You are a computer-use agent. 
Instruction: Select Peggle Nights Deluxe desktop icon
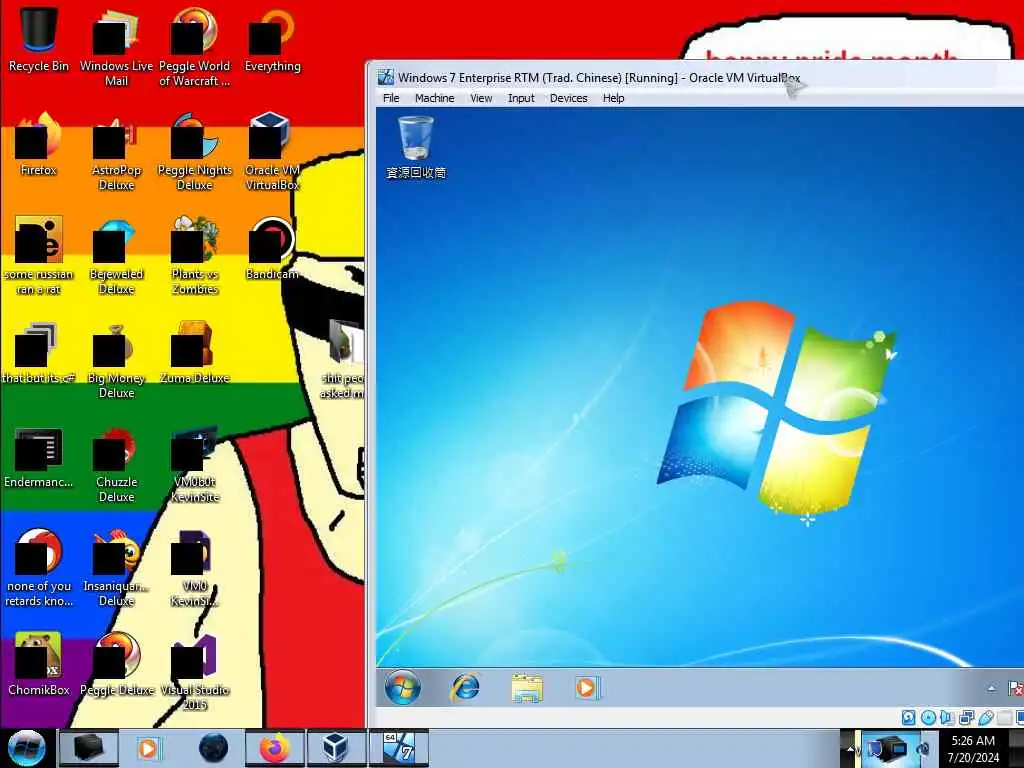coord(195,152)
